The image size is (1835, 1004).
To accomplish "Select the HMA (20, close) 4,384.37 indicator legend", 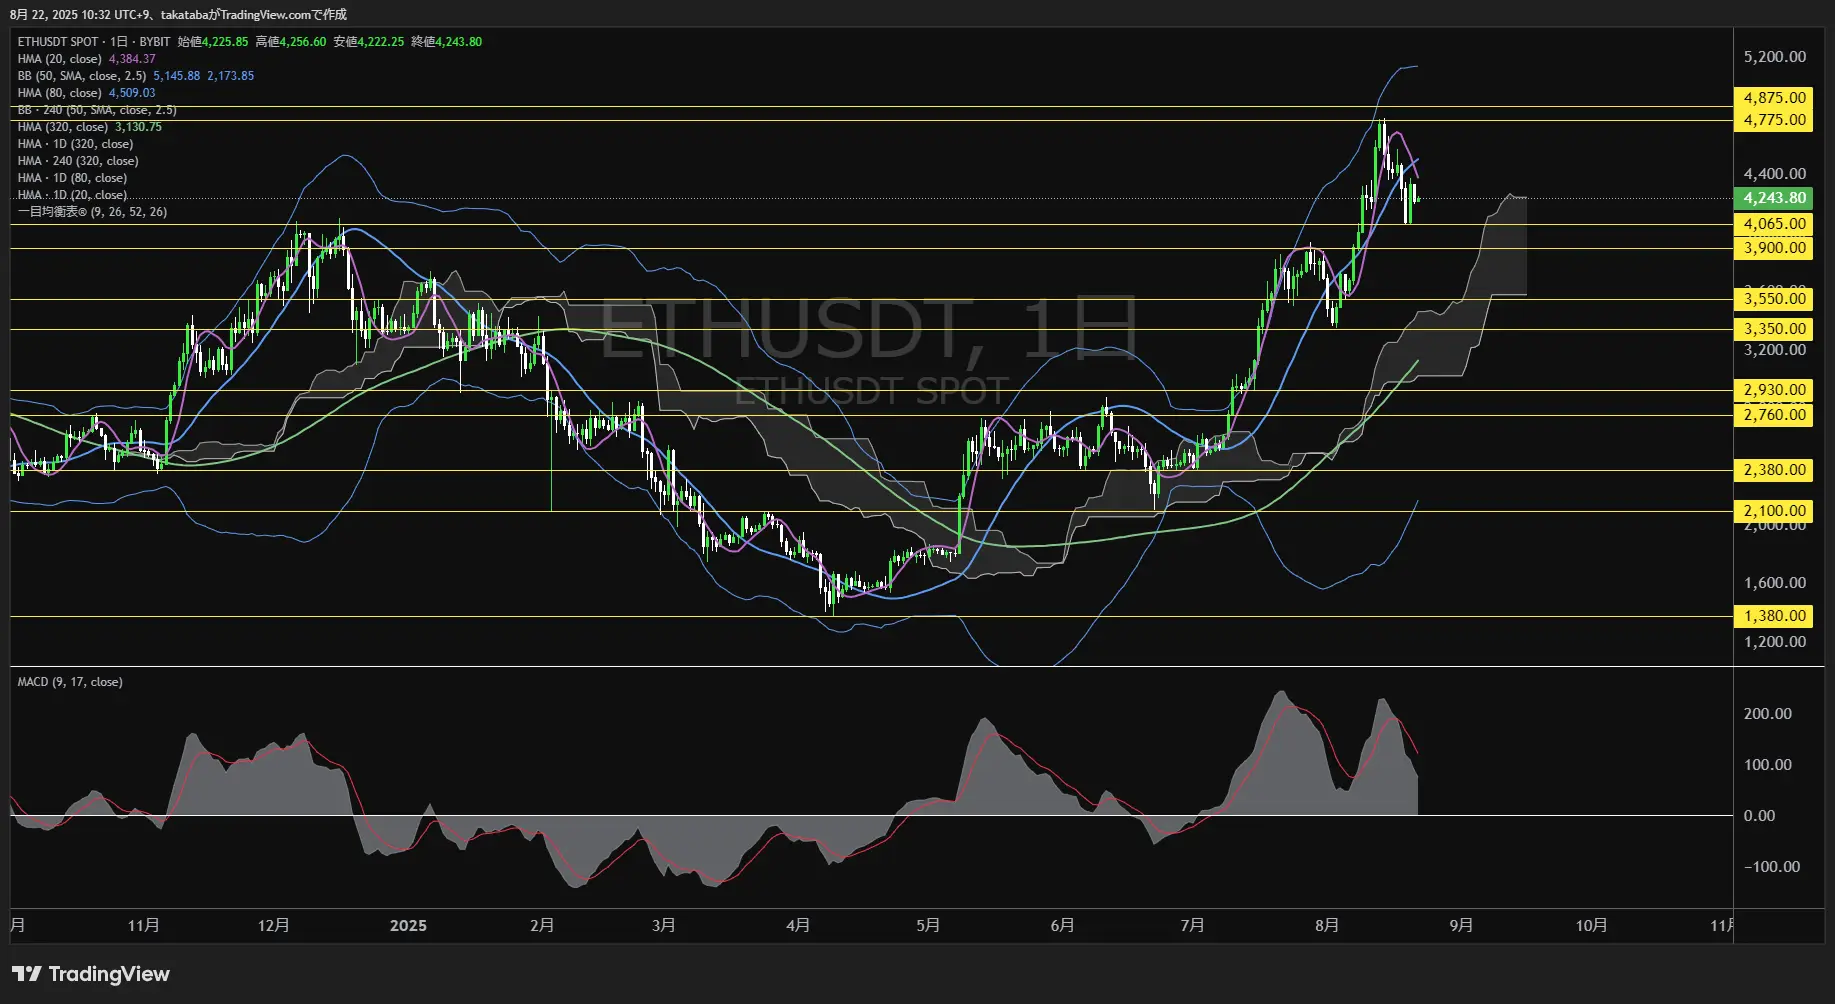I will coord(87,59).
